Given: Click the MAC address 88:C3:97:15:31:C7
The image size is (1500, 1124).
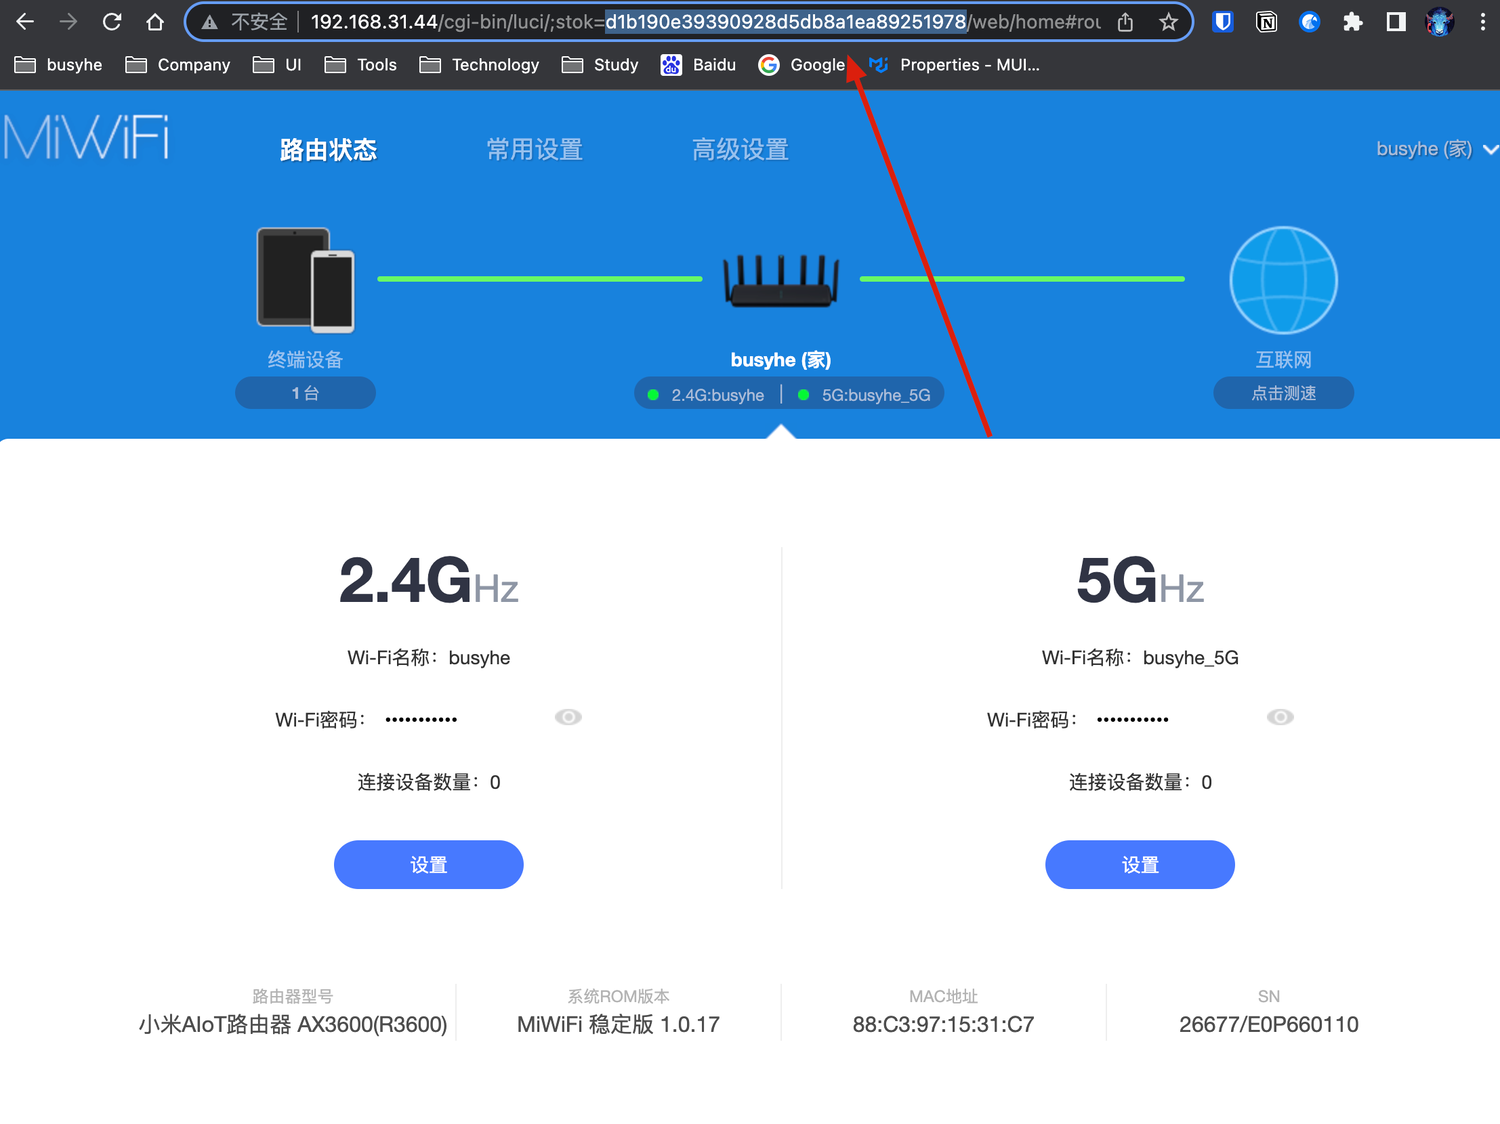Looking at the screenshot, I should pos(943,1024).
